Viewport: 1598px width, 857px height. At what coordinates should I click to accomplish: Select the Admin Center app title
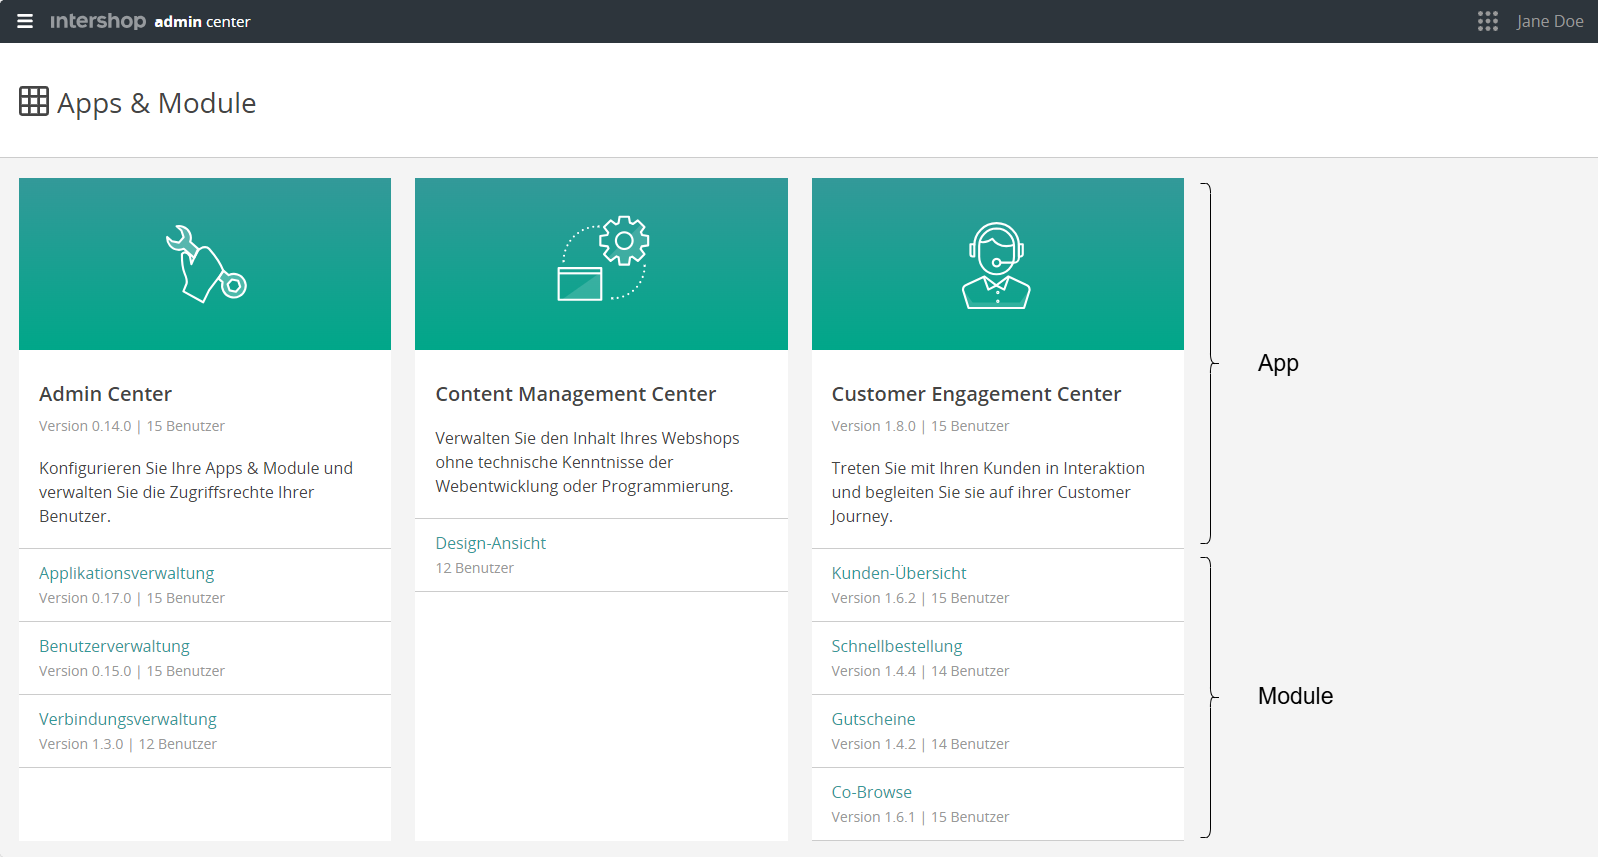(x=105, y=394)
